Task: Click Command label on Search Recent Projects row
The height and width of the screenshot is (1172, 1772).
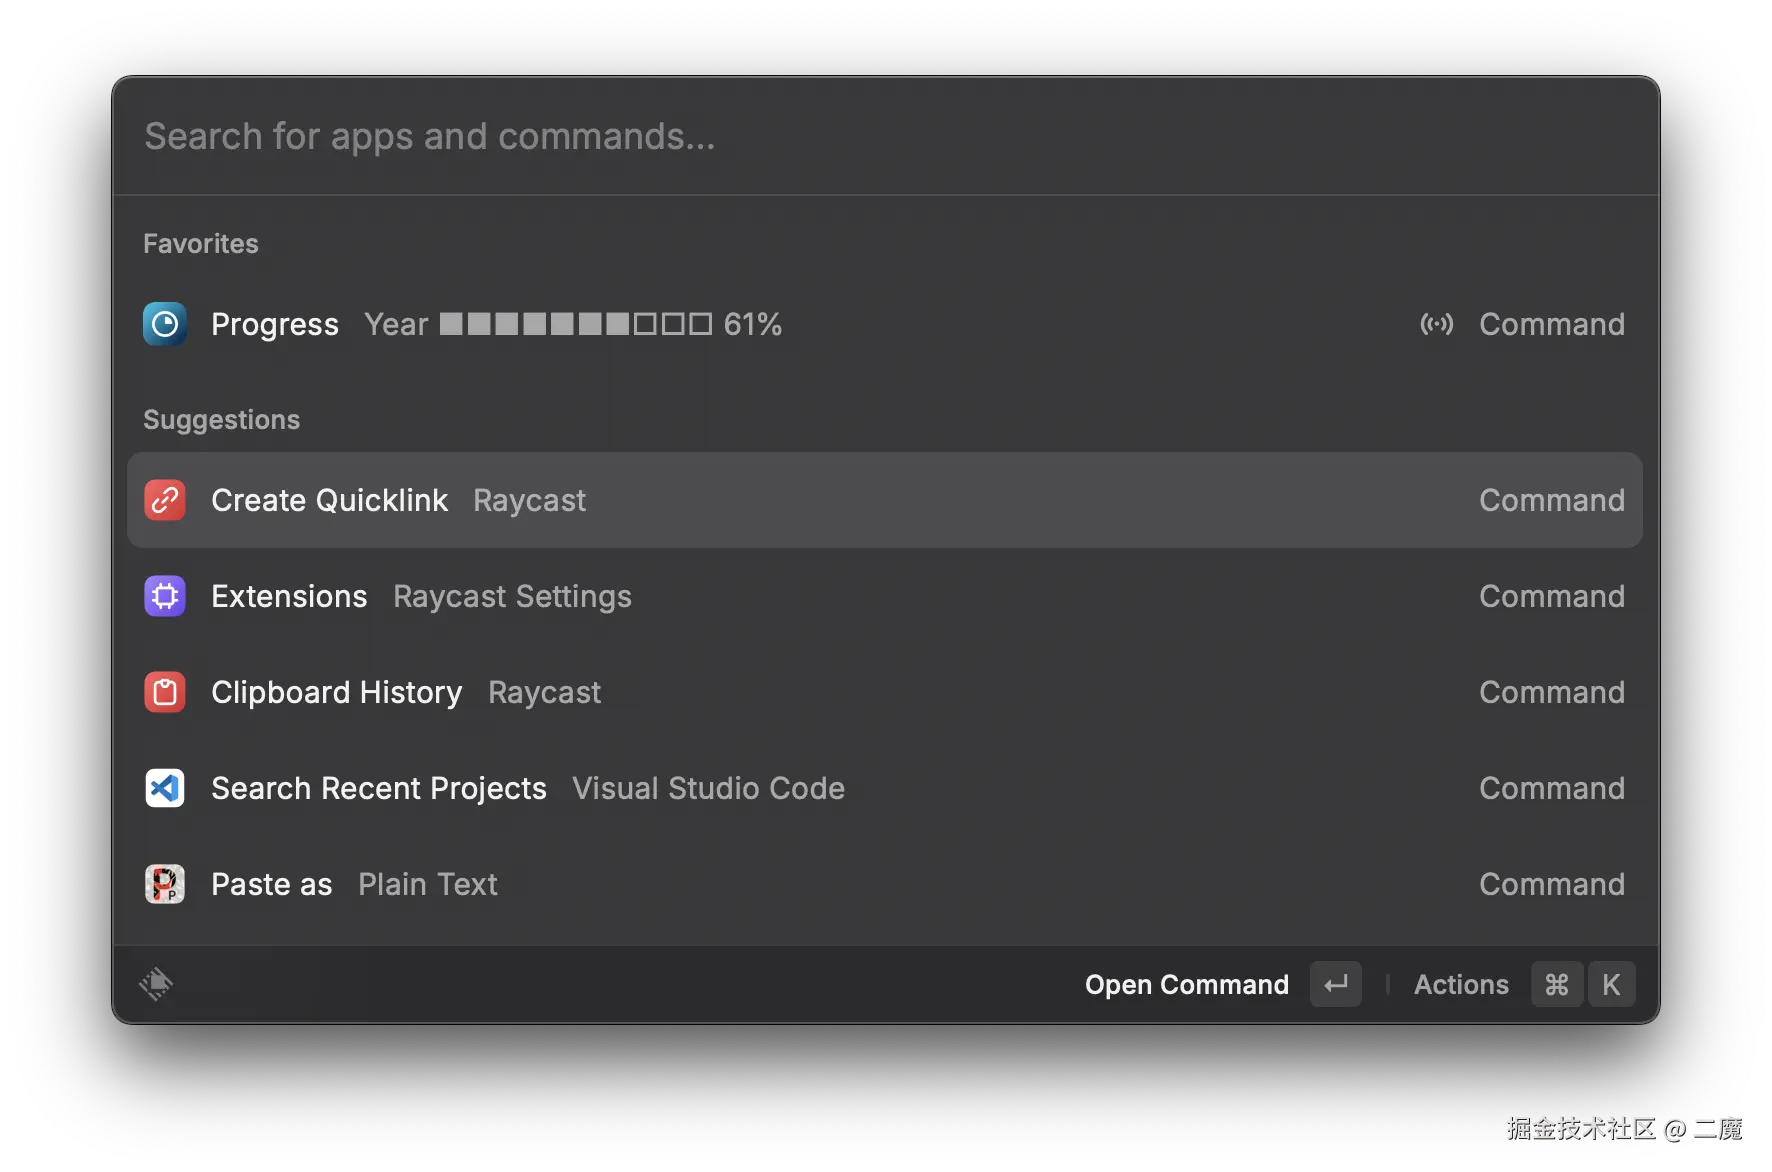Action: [1552, 788]
